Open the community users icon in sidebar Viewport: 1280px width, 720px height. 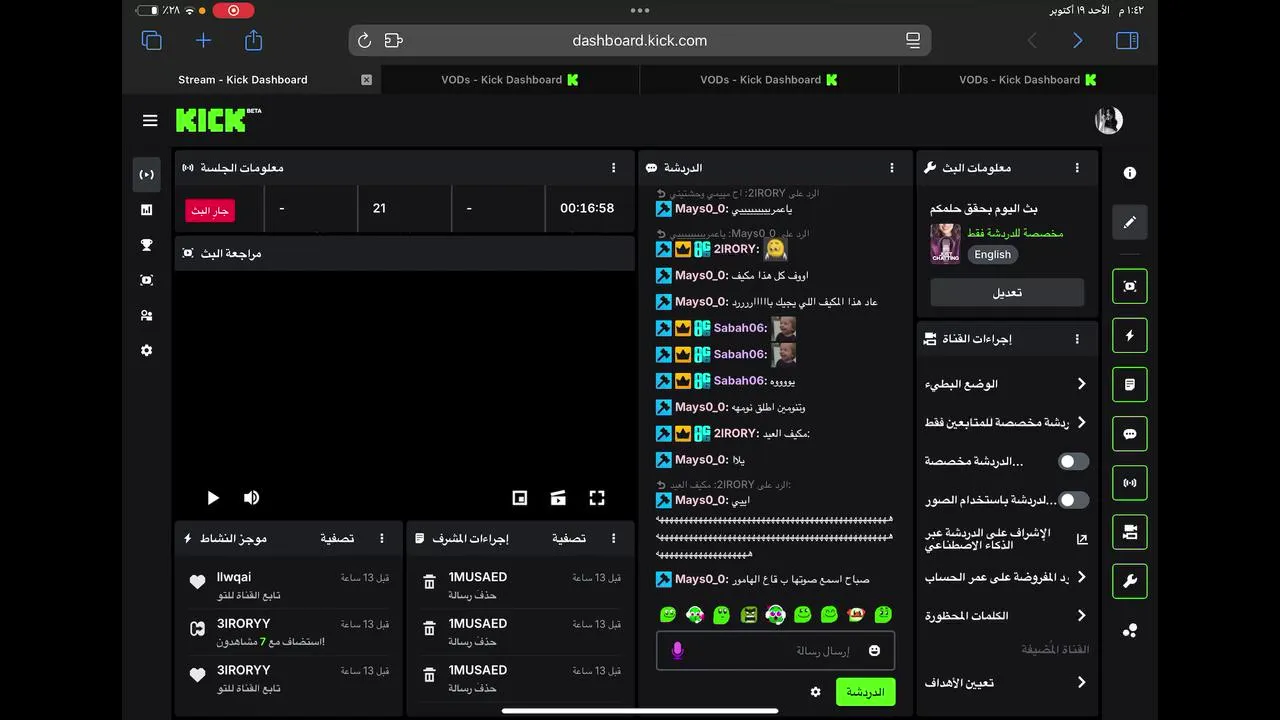[x=147, y=315]
